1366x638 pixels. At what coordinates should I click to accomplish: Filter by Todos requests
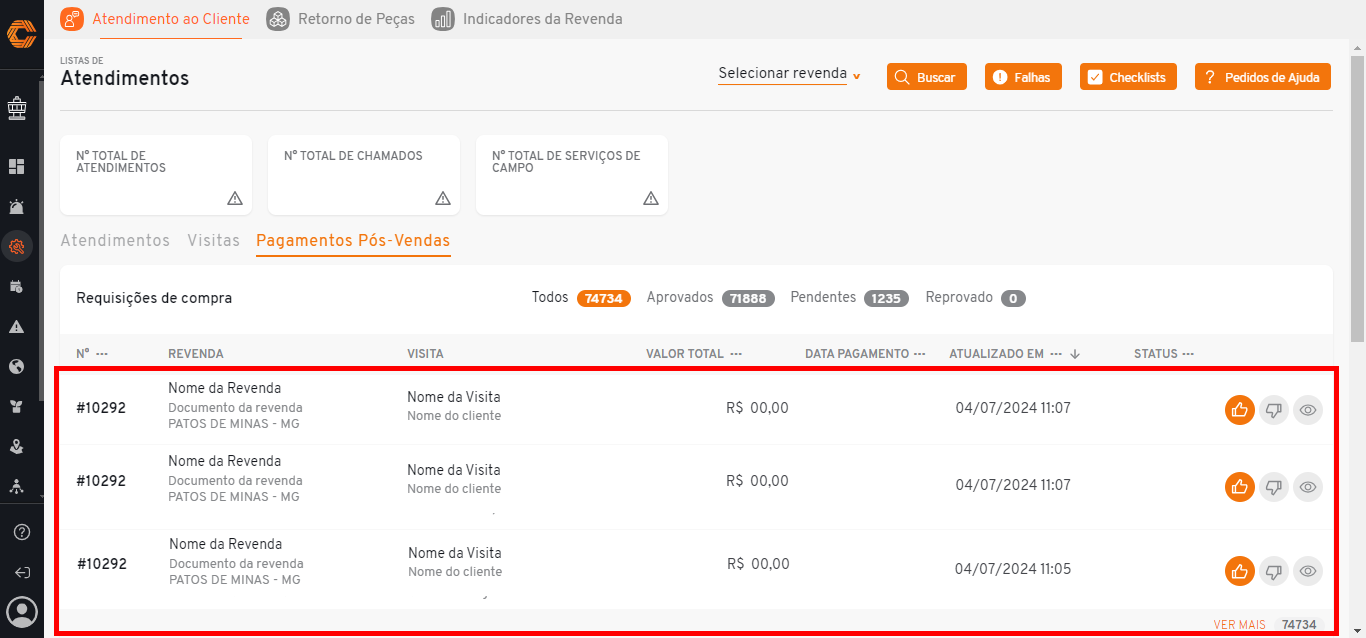pos(581,298)
